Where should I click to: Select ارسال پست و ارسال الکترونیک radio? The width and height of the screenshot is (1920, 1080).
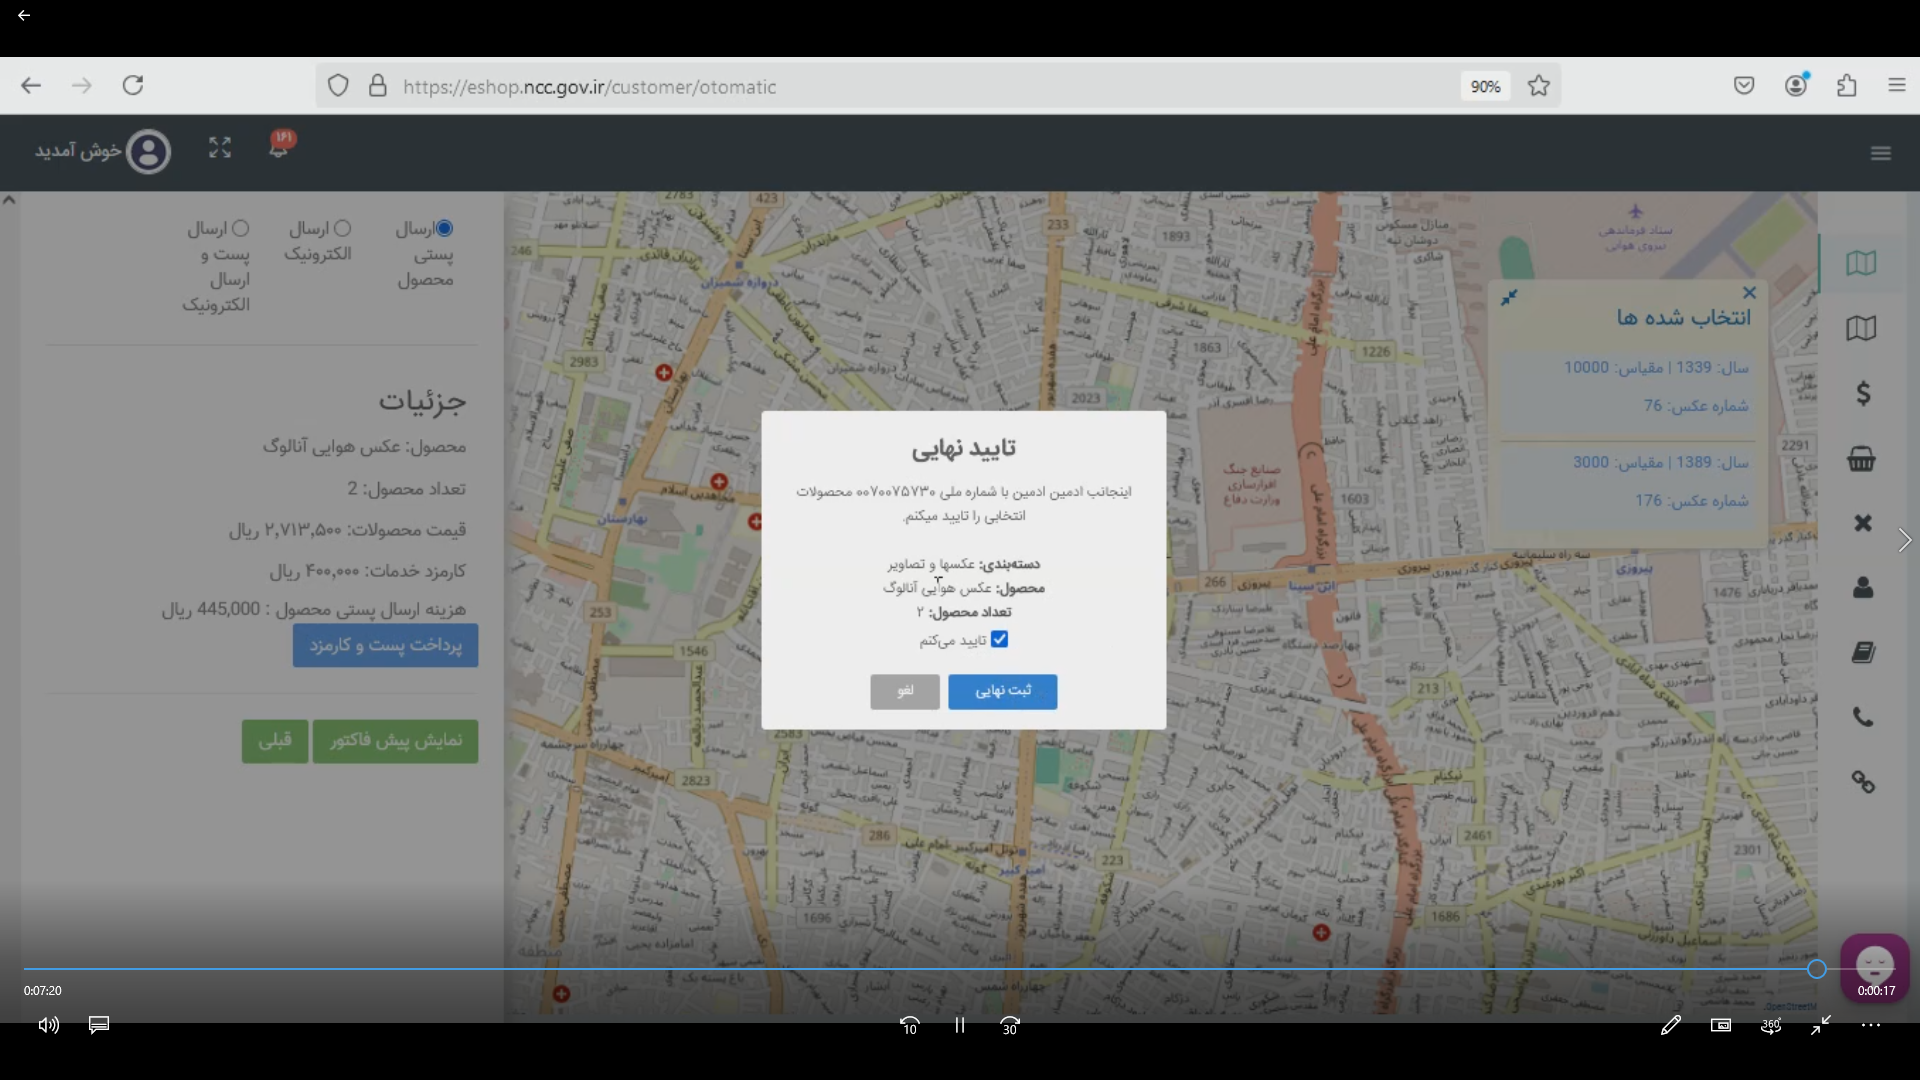click(240, 228)
